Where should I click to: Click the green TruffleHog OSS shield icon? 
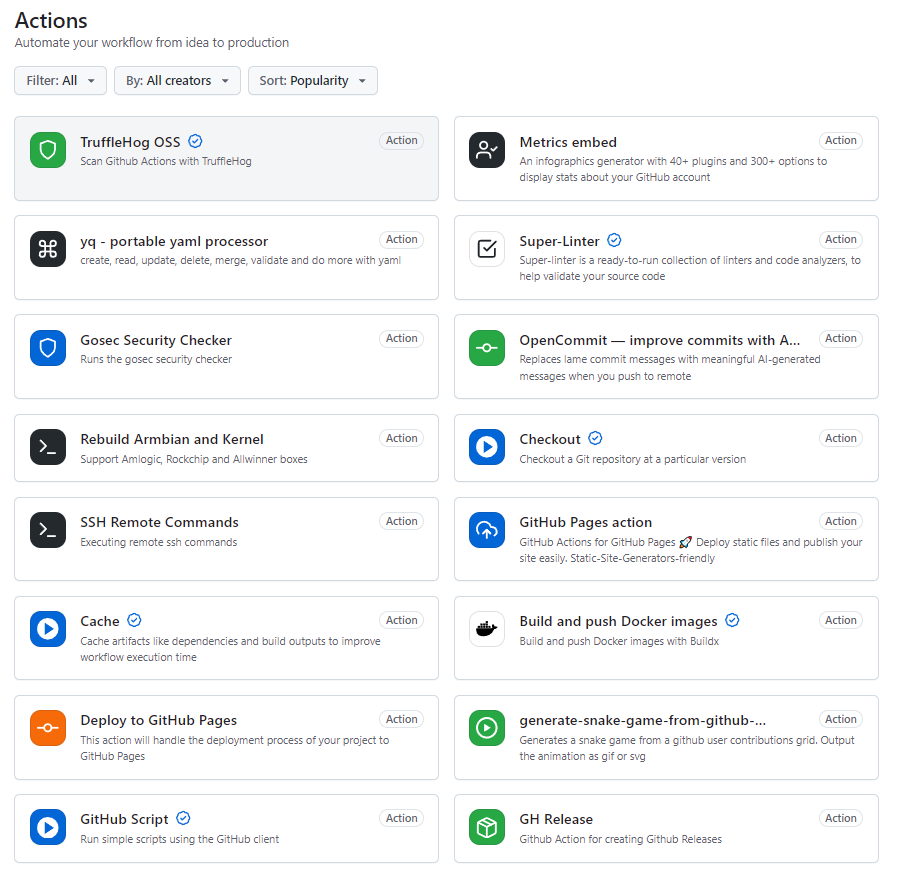(x=48, y=150)
